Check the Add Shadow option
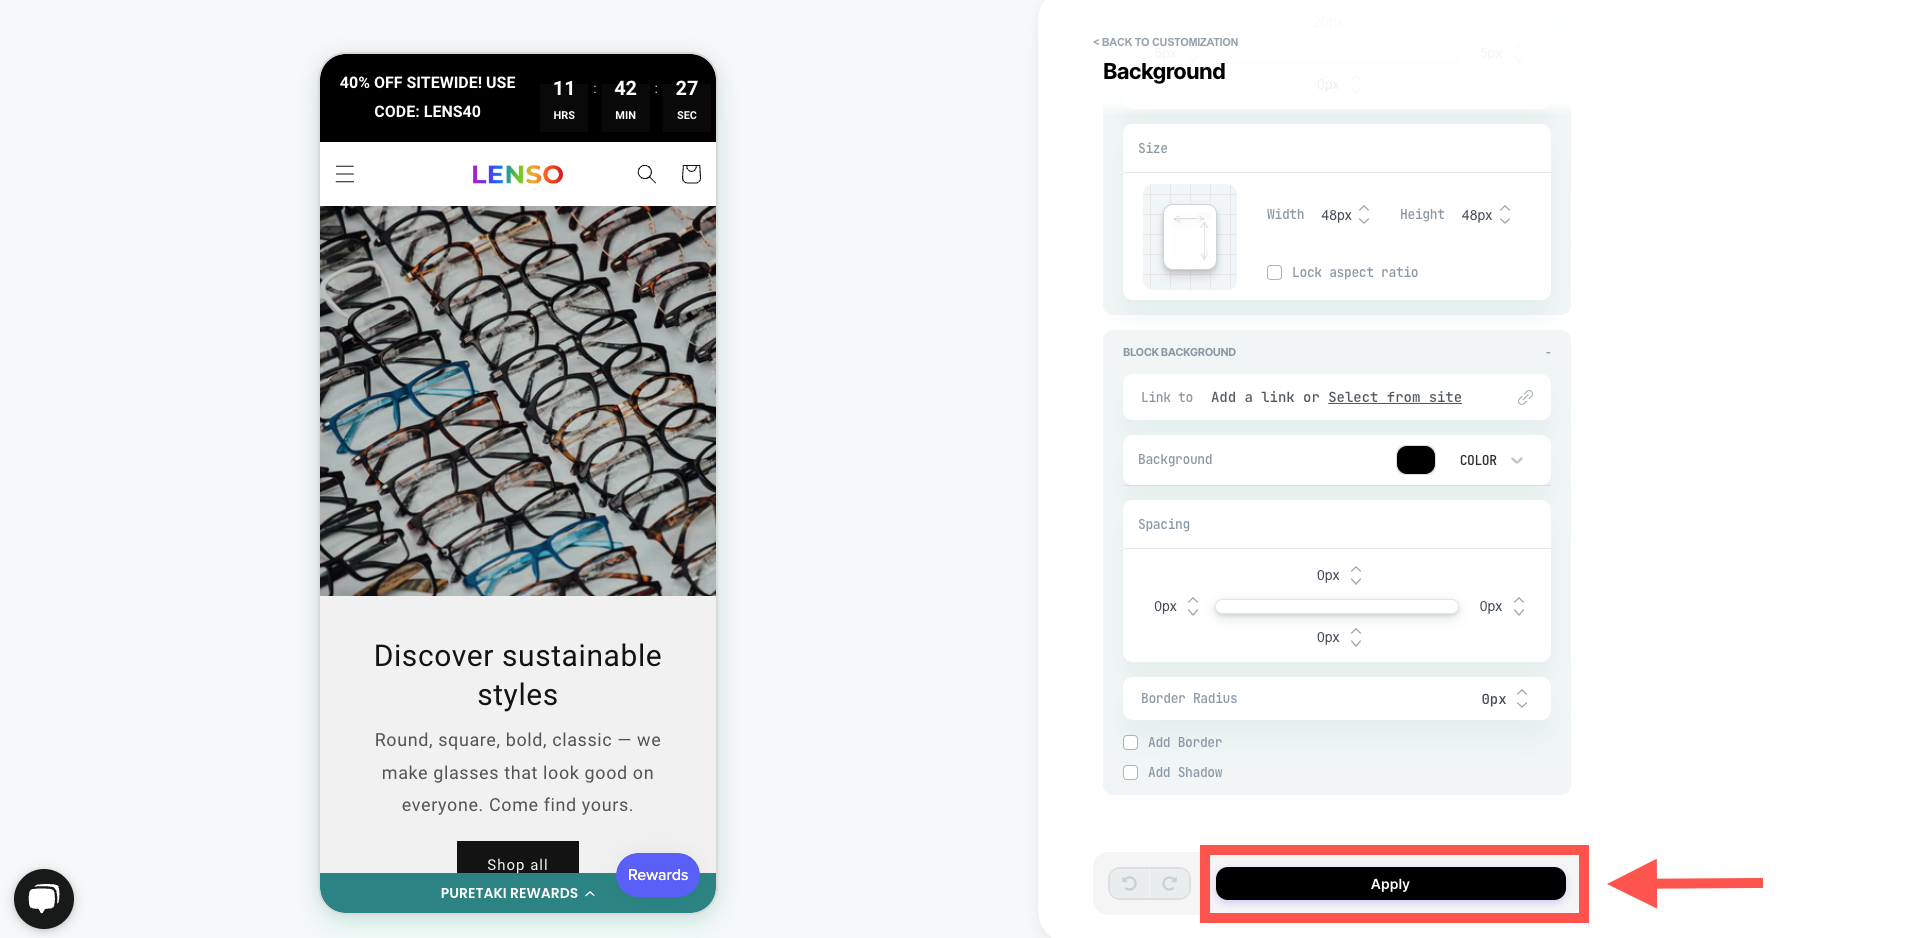Screen dimensions: 1913x938 1131,772
